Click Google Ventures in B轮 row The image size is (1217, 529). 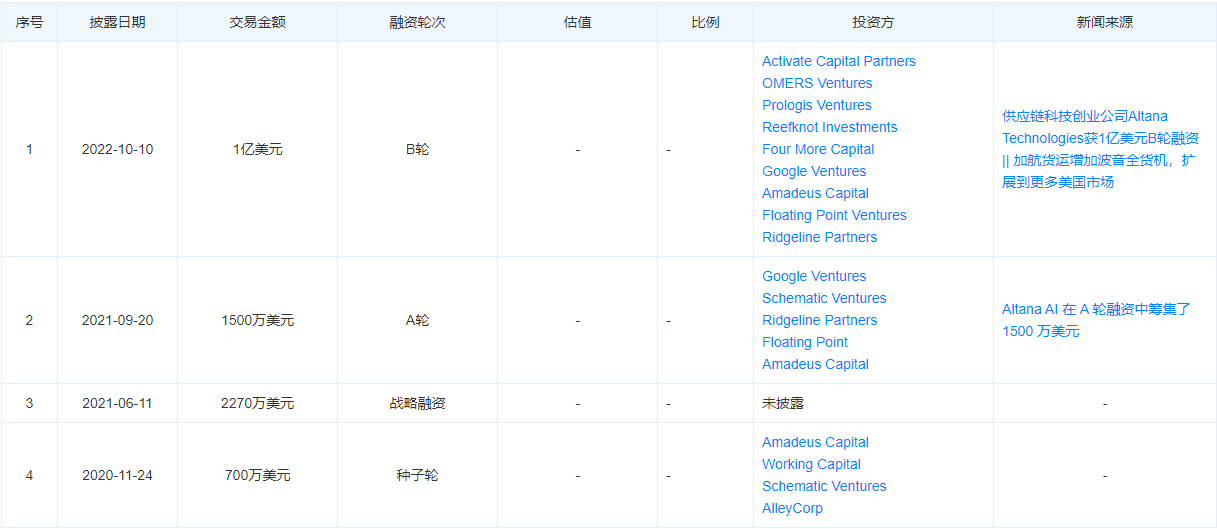pos(814,171)
